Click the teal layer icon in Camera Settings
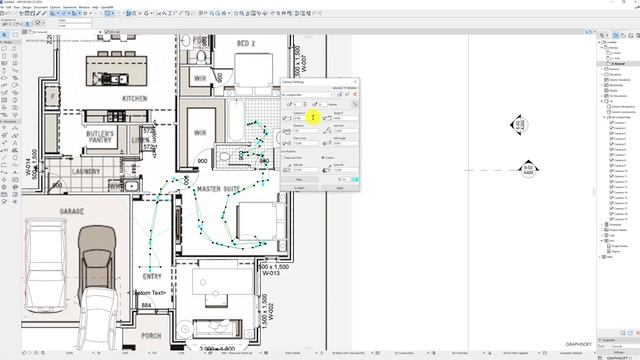 coord(355,180)
